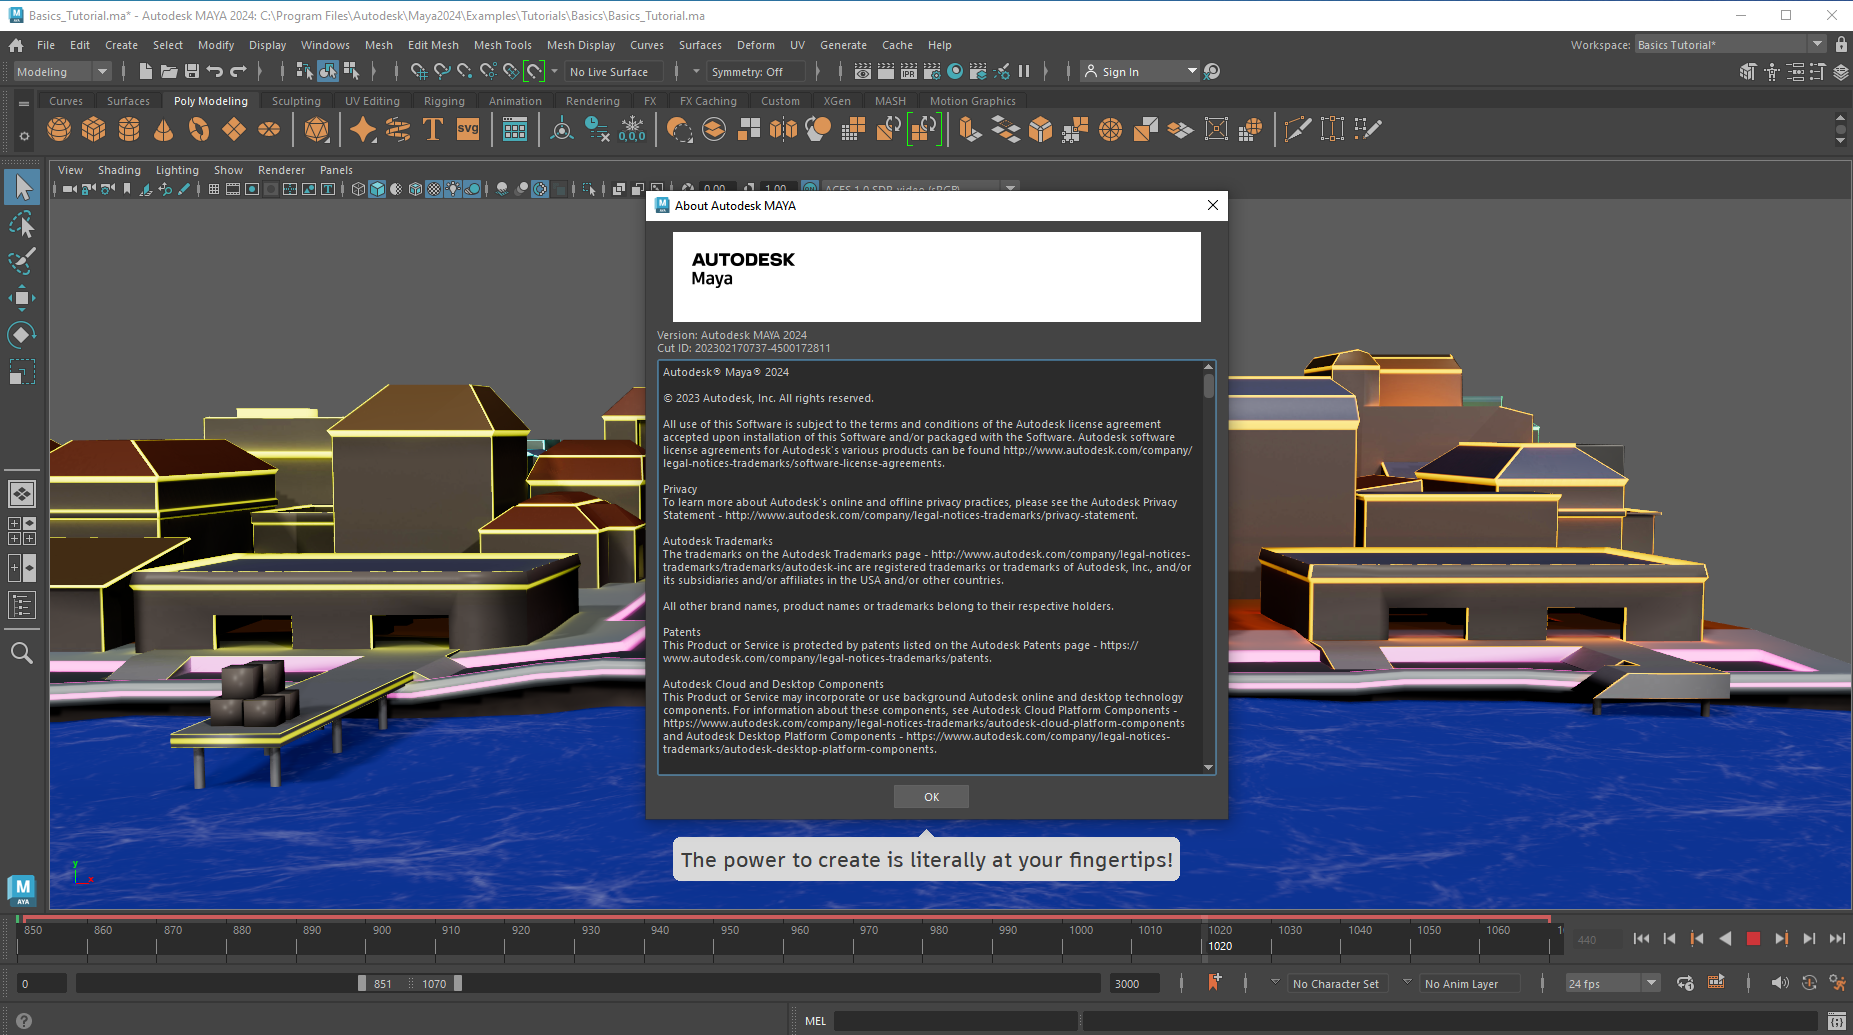Go to start of playback range
1853x1035 pixels.
pos(1641,938)
